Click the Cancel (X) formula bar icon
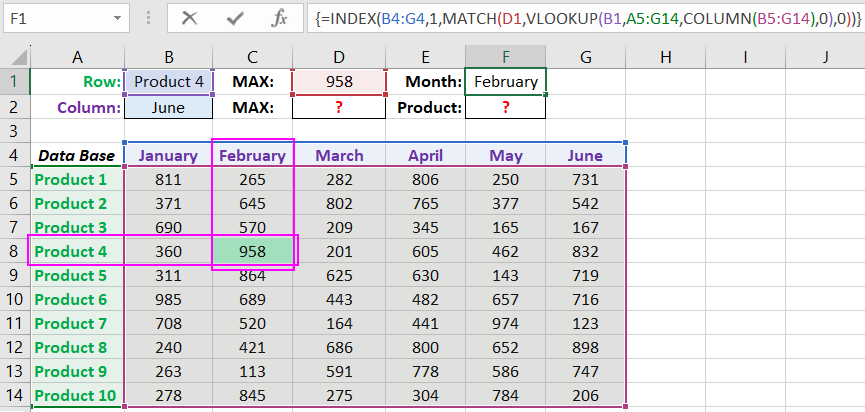This screenshot has height=412, width=865. (x=189, y=18)
